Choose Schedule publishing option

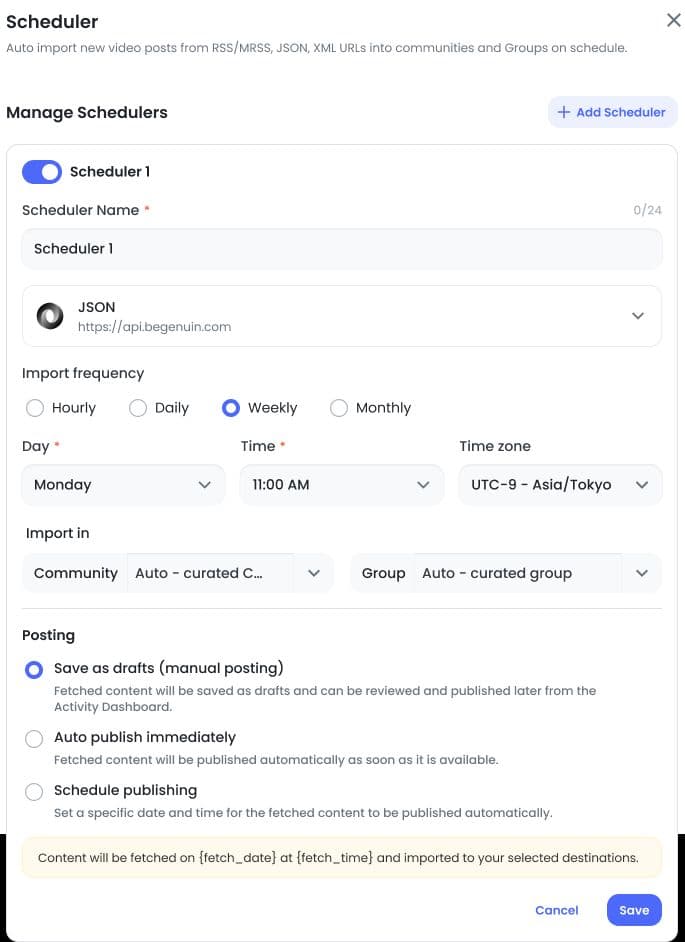pyautogui.click(x=34, y=791)
